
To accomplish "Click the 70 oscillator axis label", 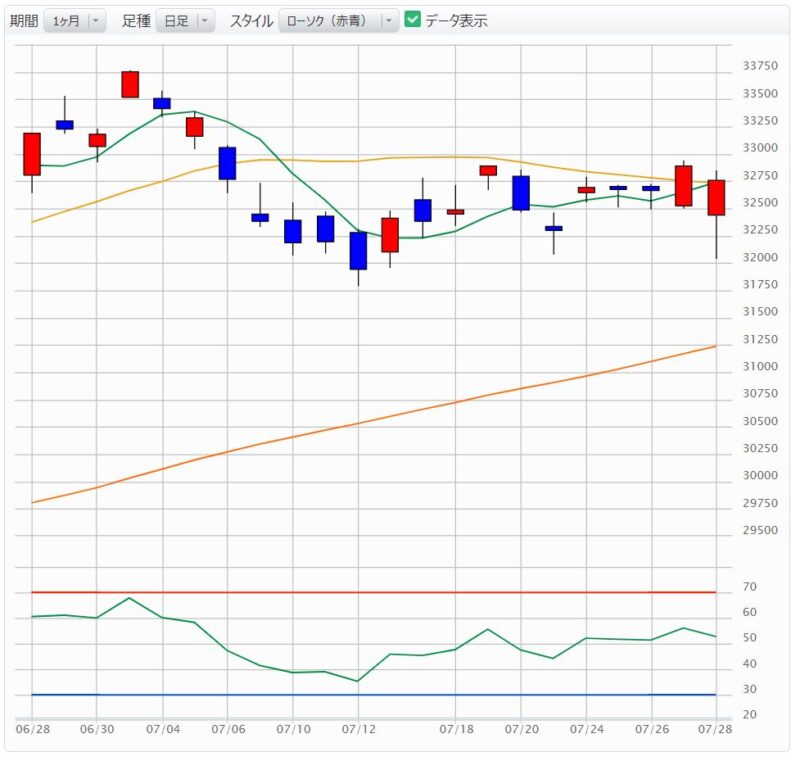I will [749, 587].
